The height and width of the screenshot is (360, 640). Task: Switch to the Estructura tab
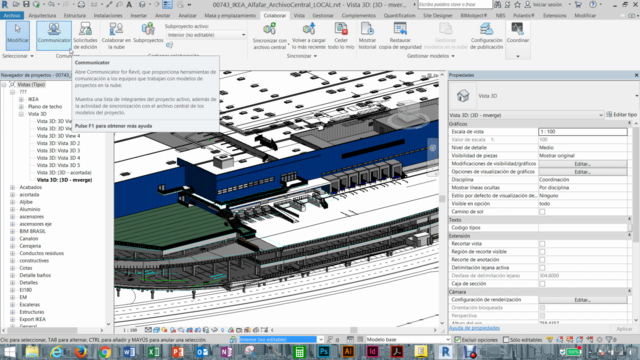click(x=75, y=16)
